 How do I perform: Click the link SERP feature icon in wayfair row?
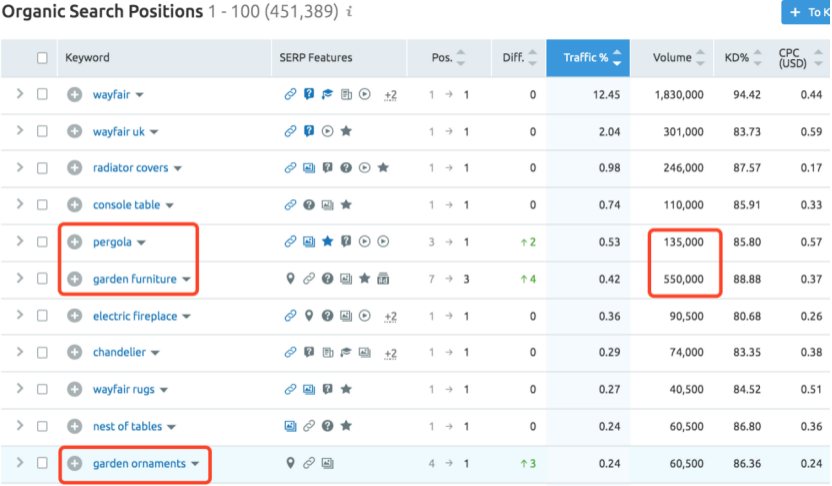click(290, 94)
